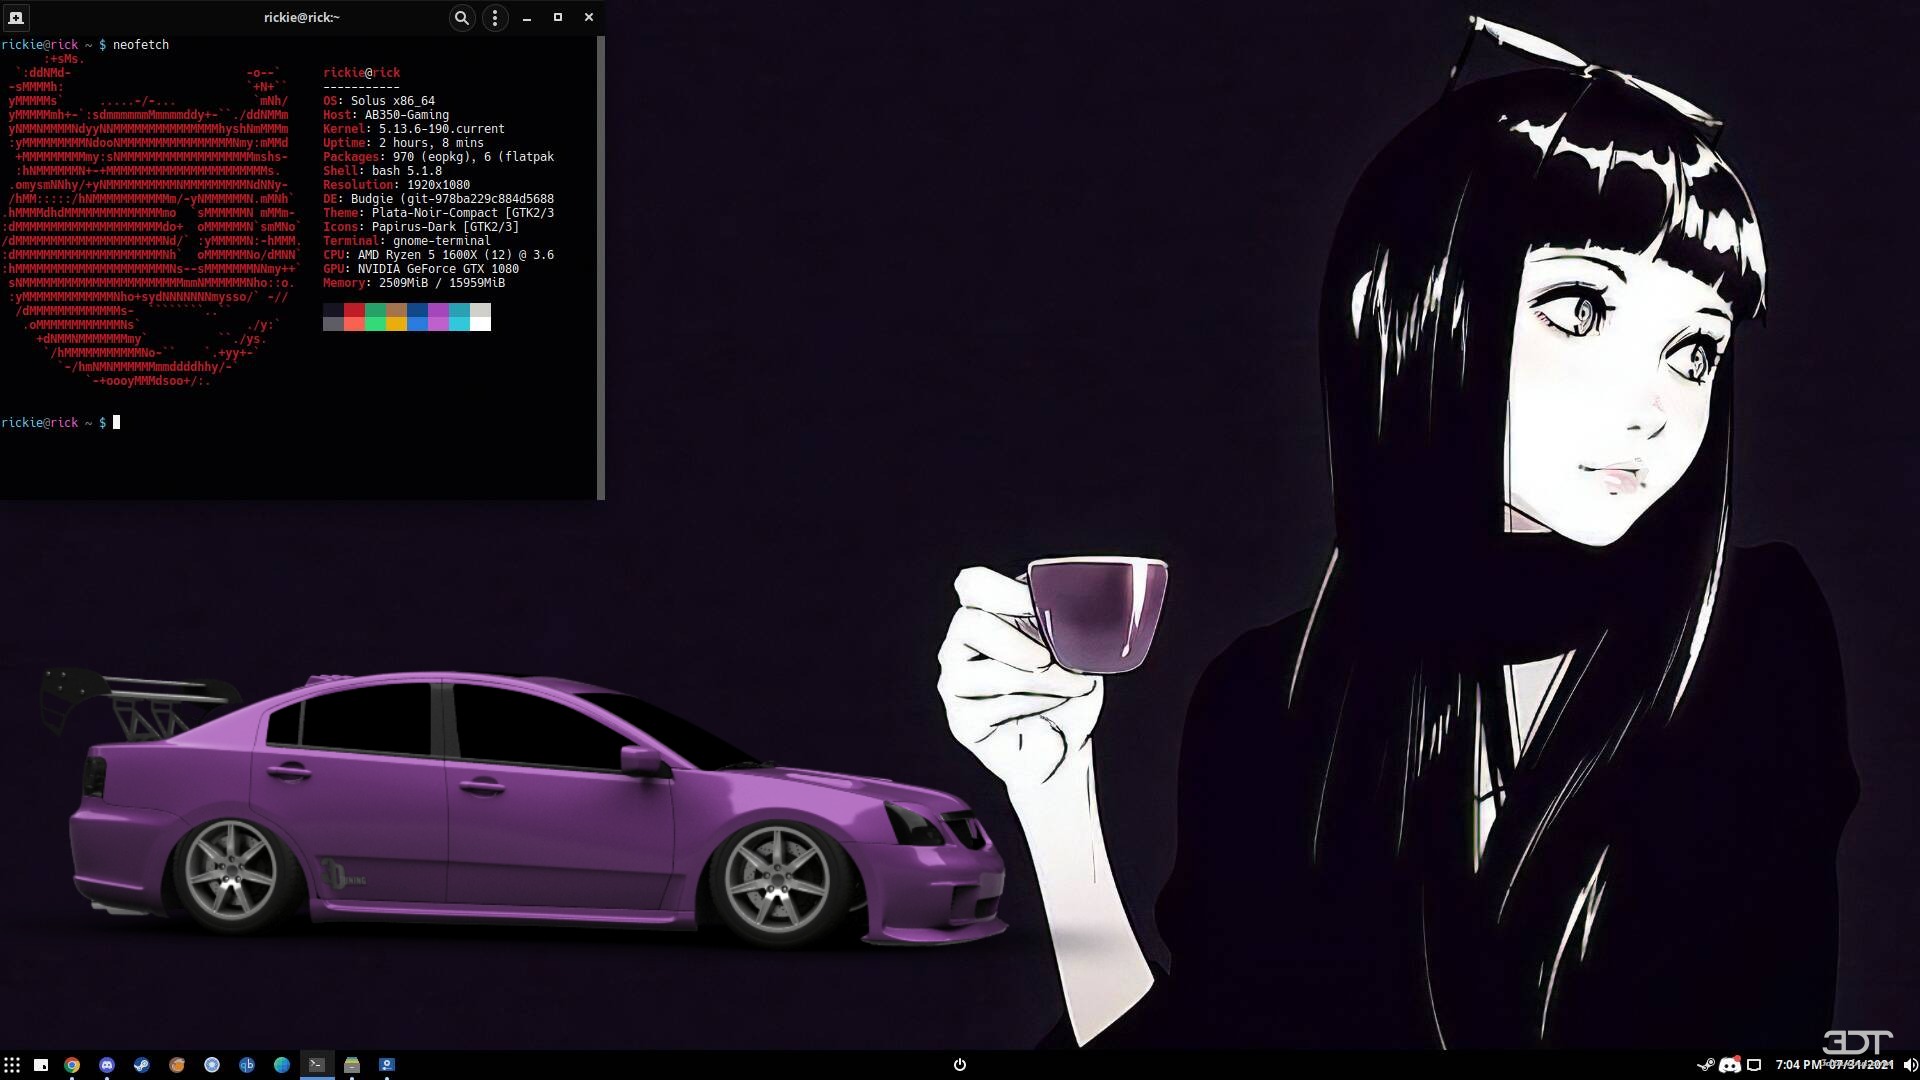Click the power button in bottom panel

click(960, 1065)
